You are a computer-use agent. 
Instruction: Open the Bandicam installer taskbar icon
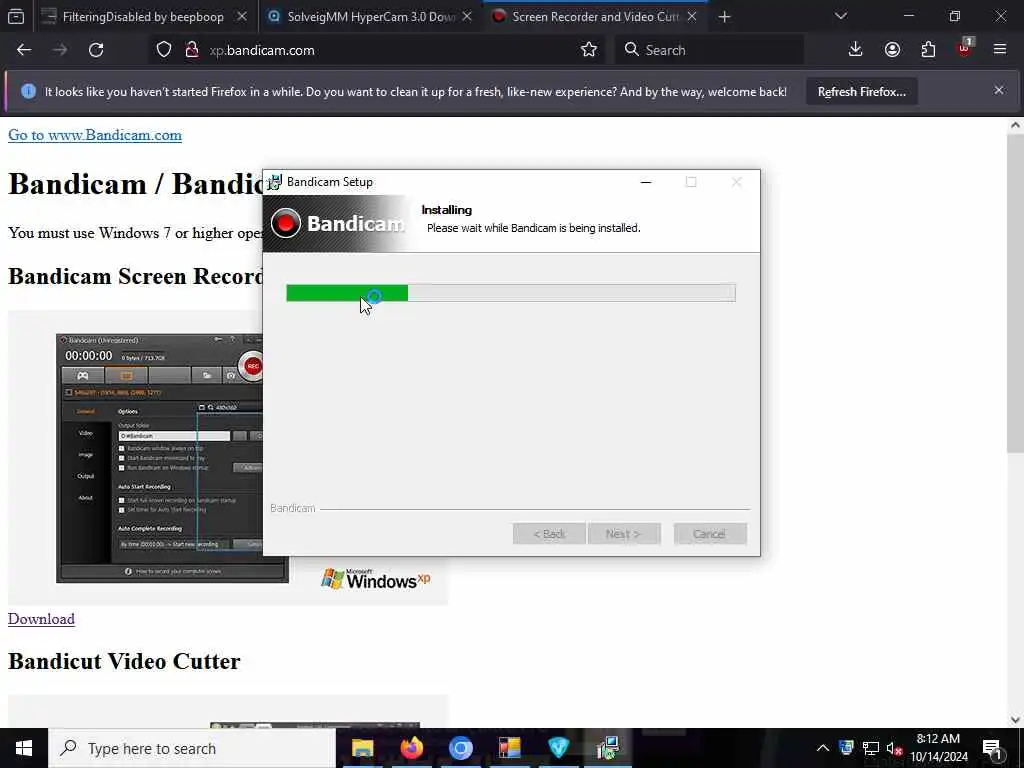click(x=608, y=748)
